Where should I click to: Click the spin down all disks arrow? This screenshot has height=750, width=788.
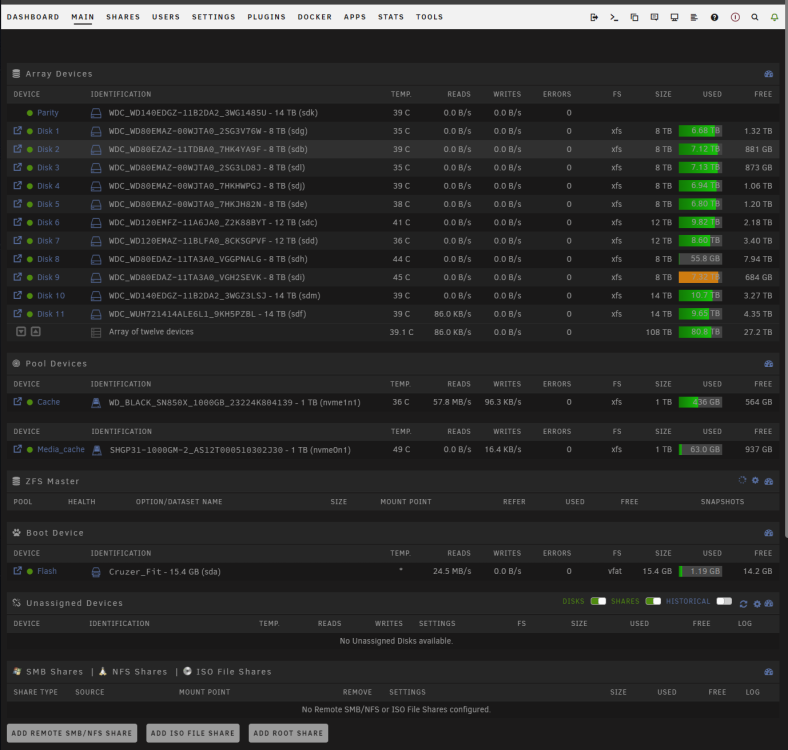pyautogui.click(x=21, y=331)
